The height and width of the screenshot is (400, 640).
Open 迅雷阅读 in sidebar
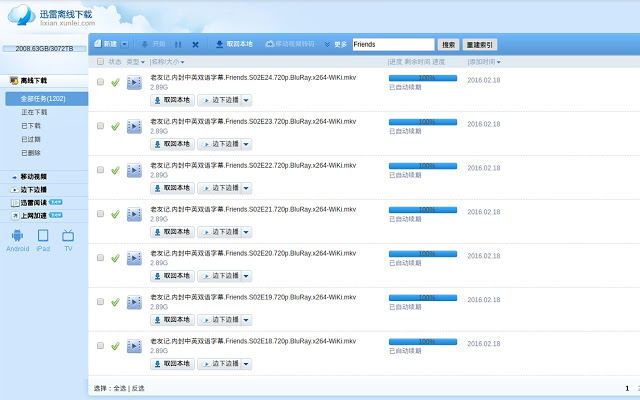coord(44,203)
